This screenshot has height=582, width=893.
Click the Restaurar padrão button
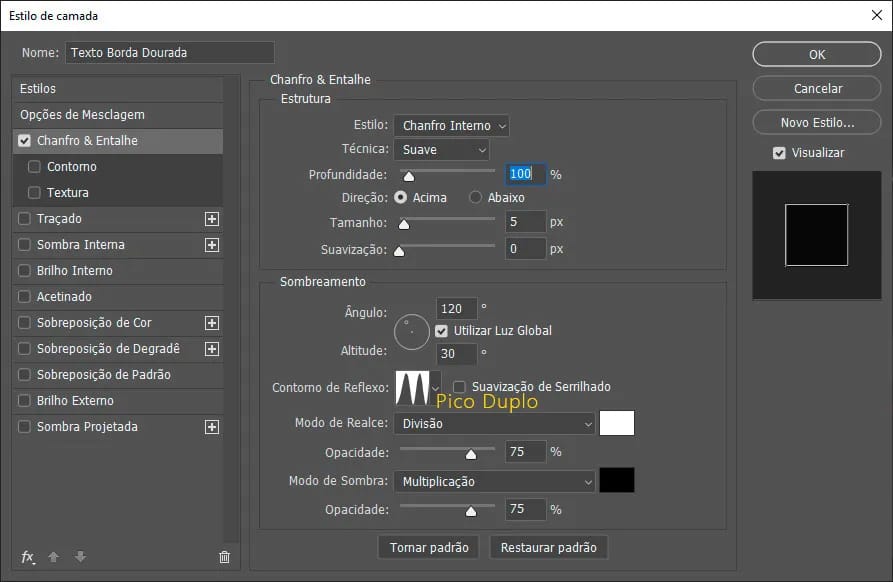(548, 548)
